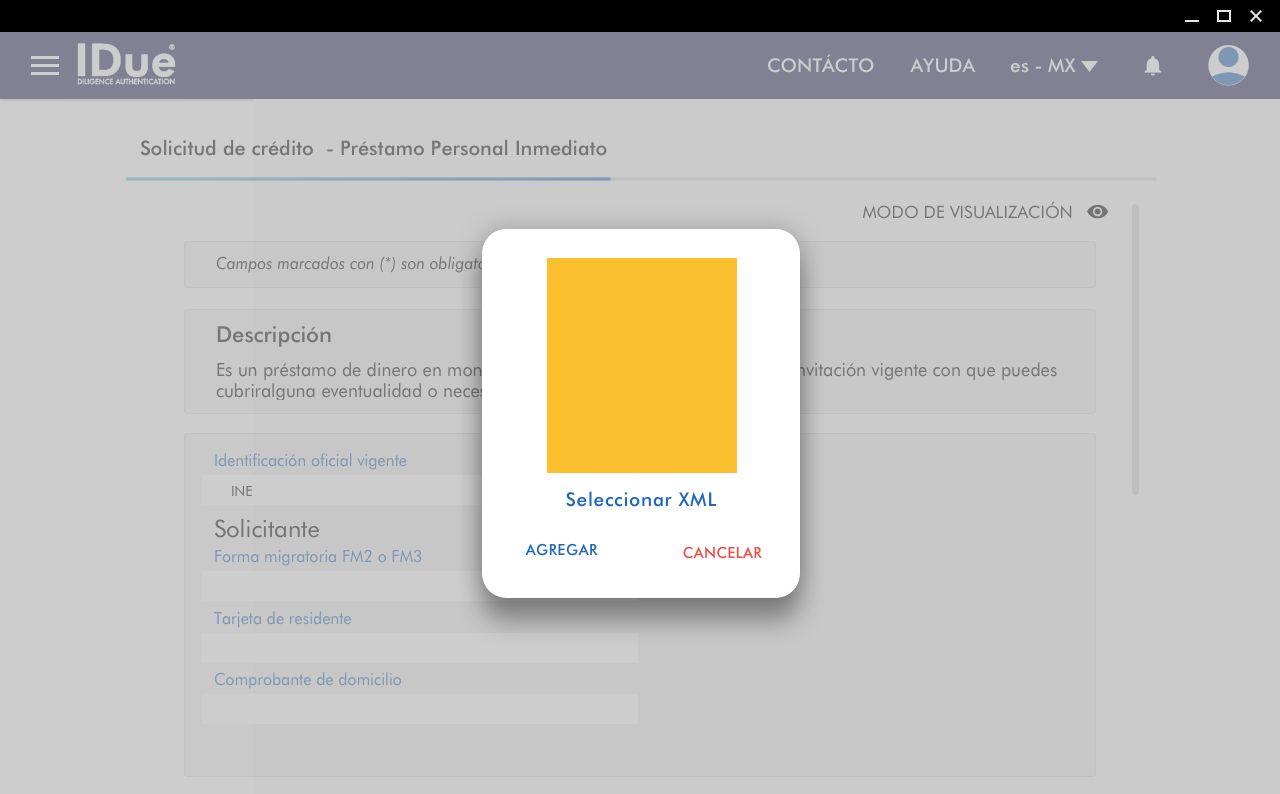Click the Comprobante de domicilio field
Image resolution: width=1280 pixels, height=794 pixels.
[420, 709]
